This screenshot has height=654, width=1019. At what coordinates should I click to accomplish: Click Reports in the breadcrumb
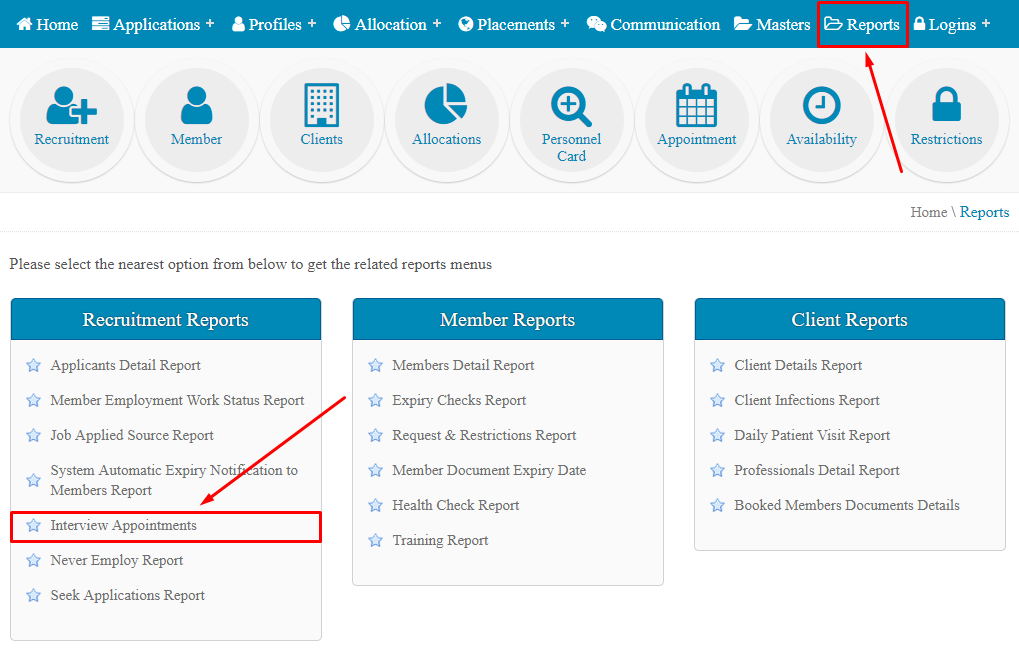(x=984, y=213)
